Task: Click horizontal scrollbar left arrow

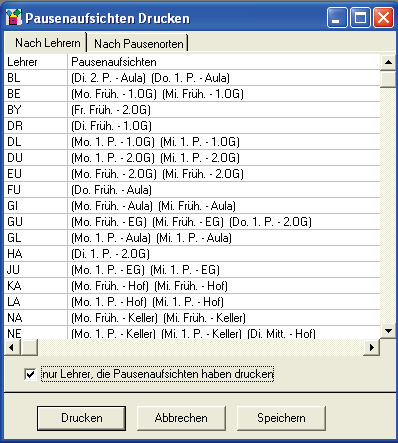Action: point(12,347)
